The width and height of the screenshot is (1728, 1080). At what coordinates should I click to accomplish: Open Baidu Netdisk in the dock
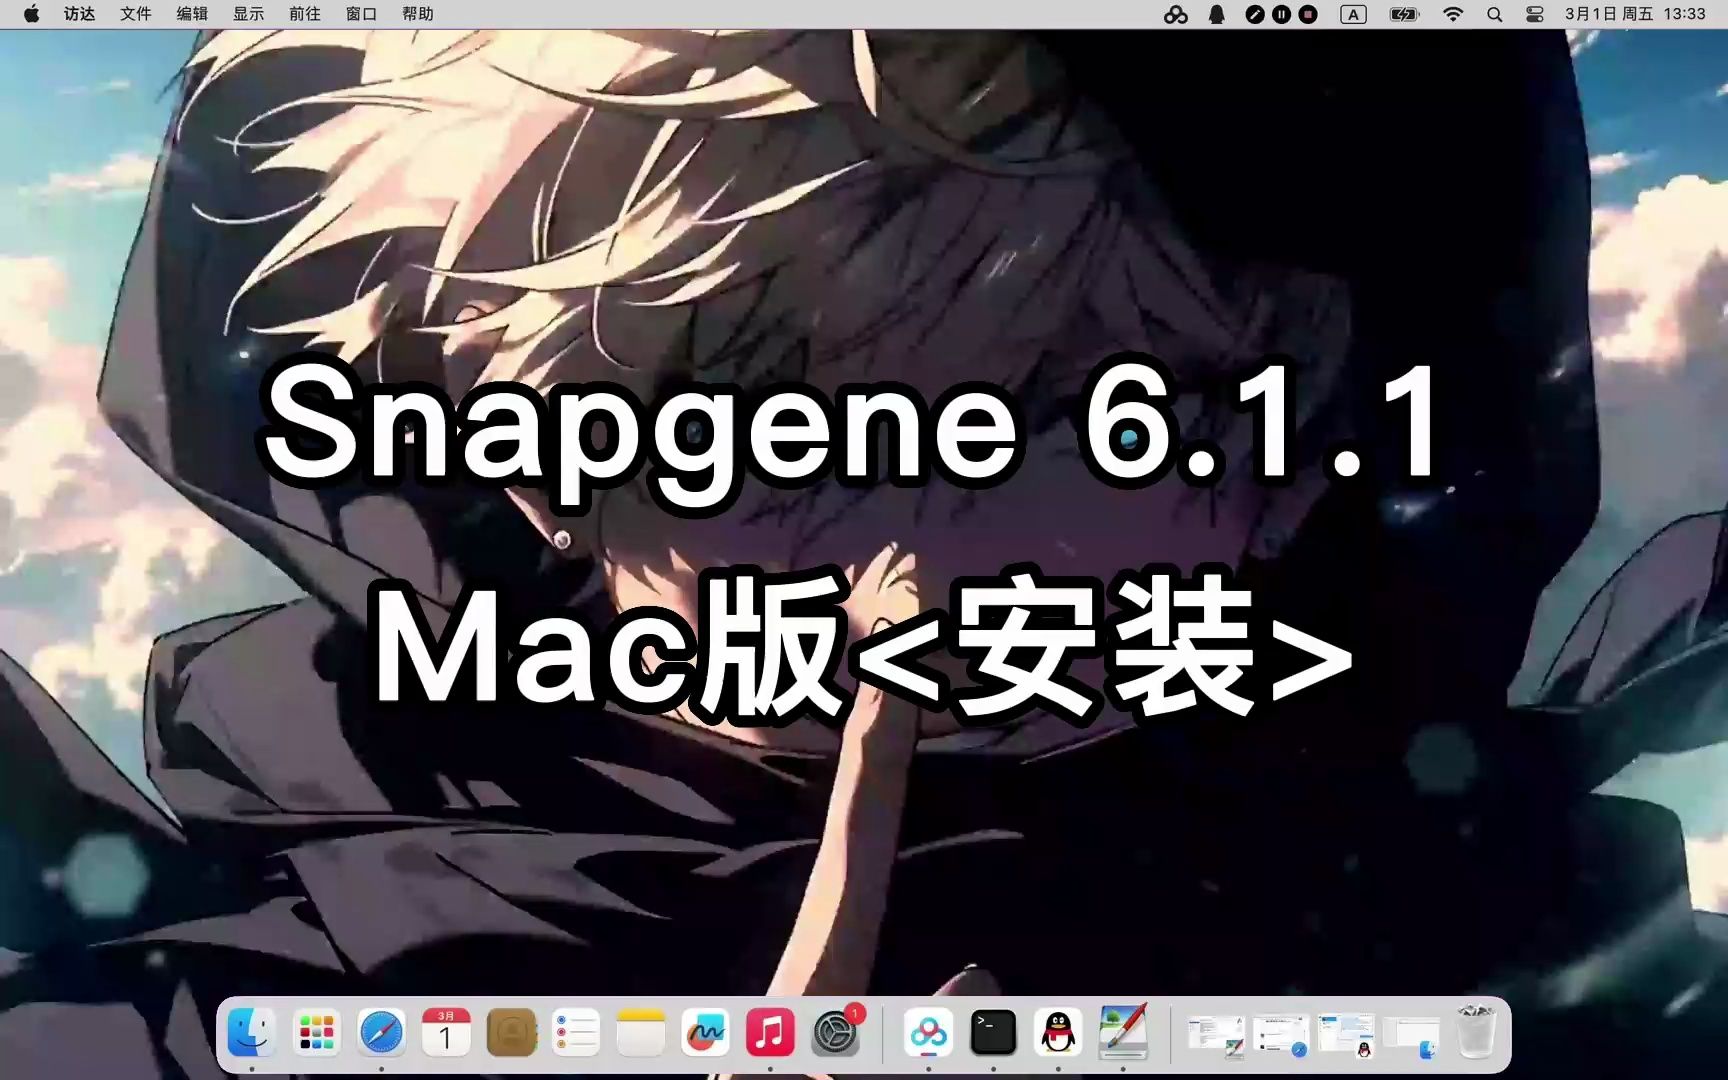pyautogui.click(x=929, y=1033)
